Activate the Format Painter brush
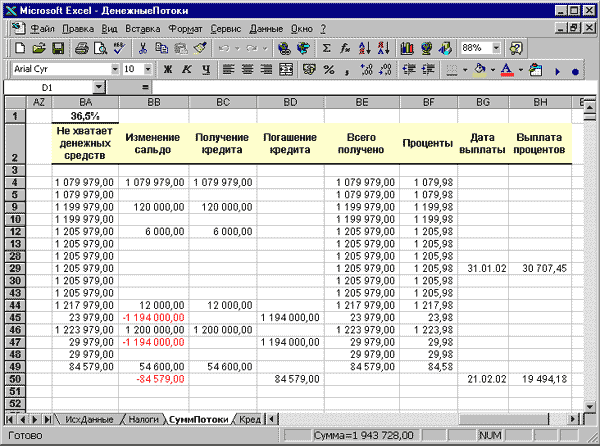Image resolution: width=600 pixels, height=448 pixels. pos(200,49)
